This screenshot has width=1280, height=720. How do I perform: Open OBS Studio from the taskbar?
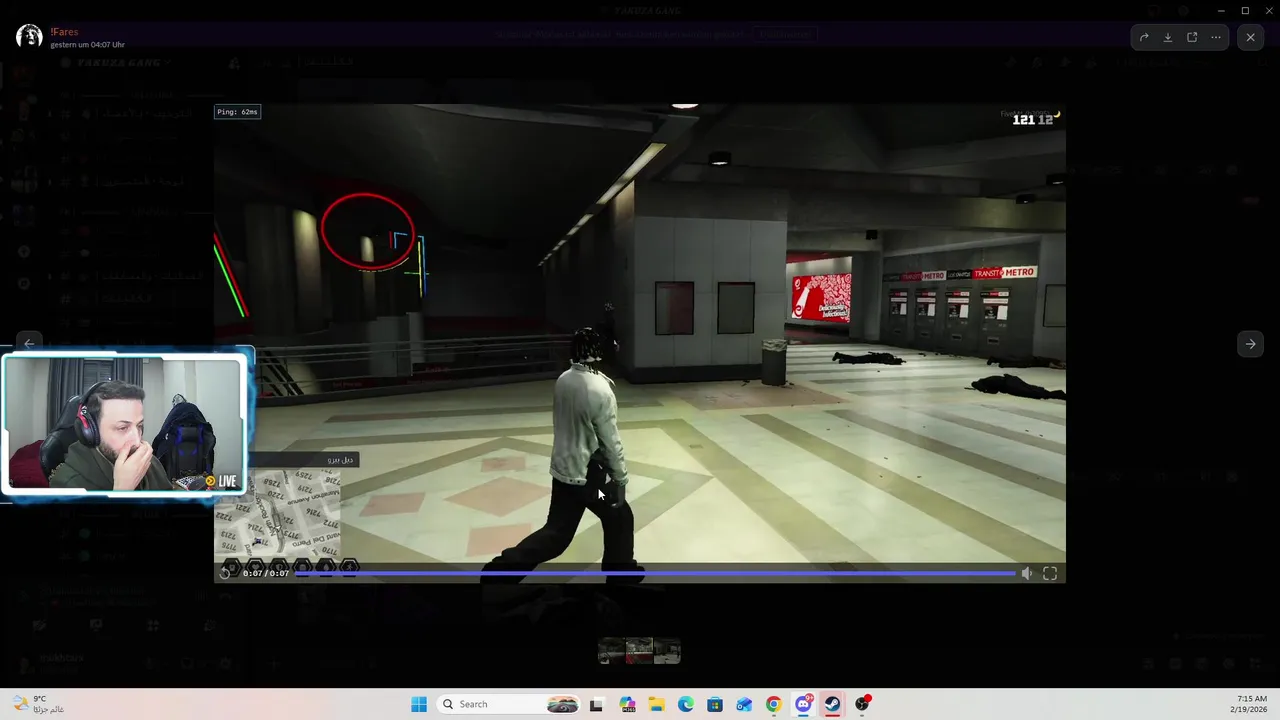click(x=862, y=704)
